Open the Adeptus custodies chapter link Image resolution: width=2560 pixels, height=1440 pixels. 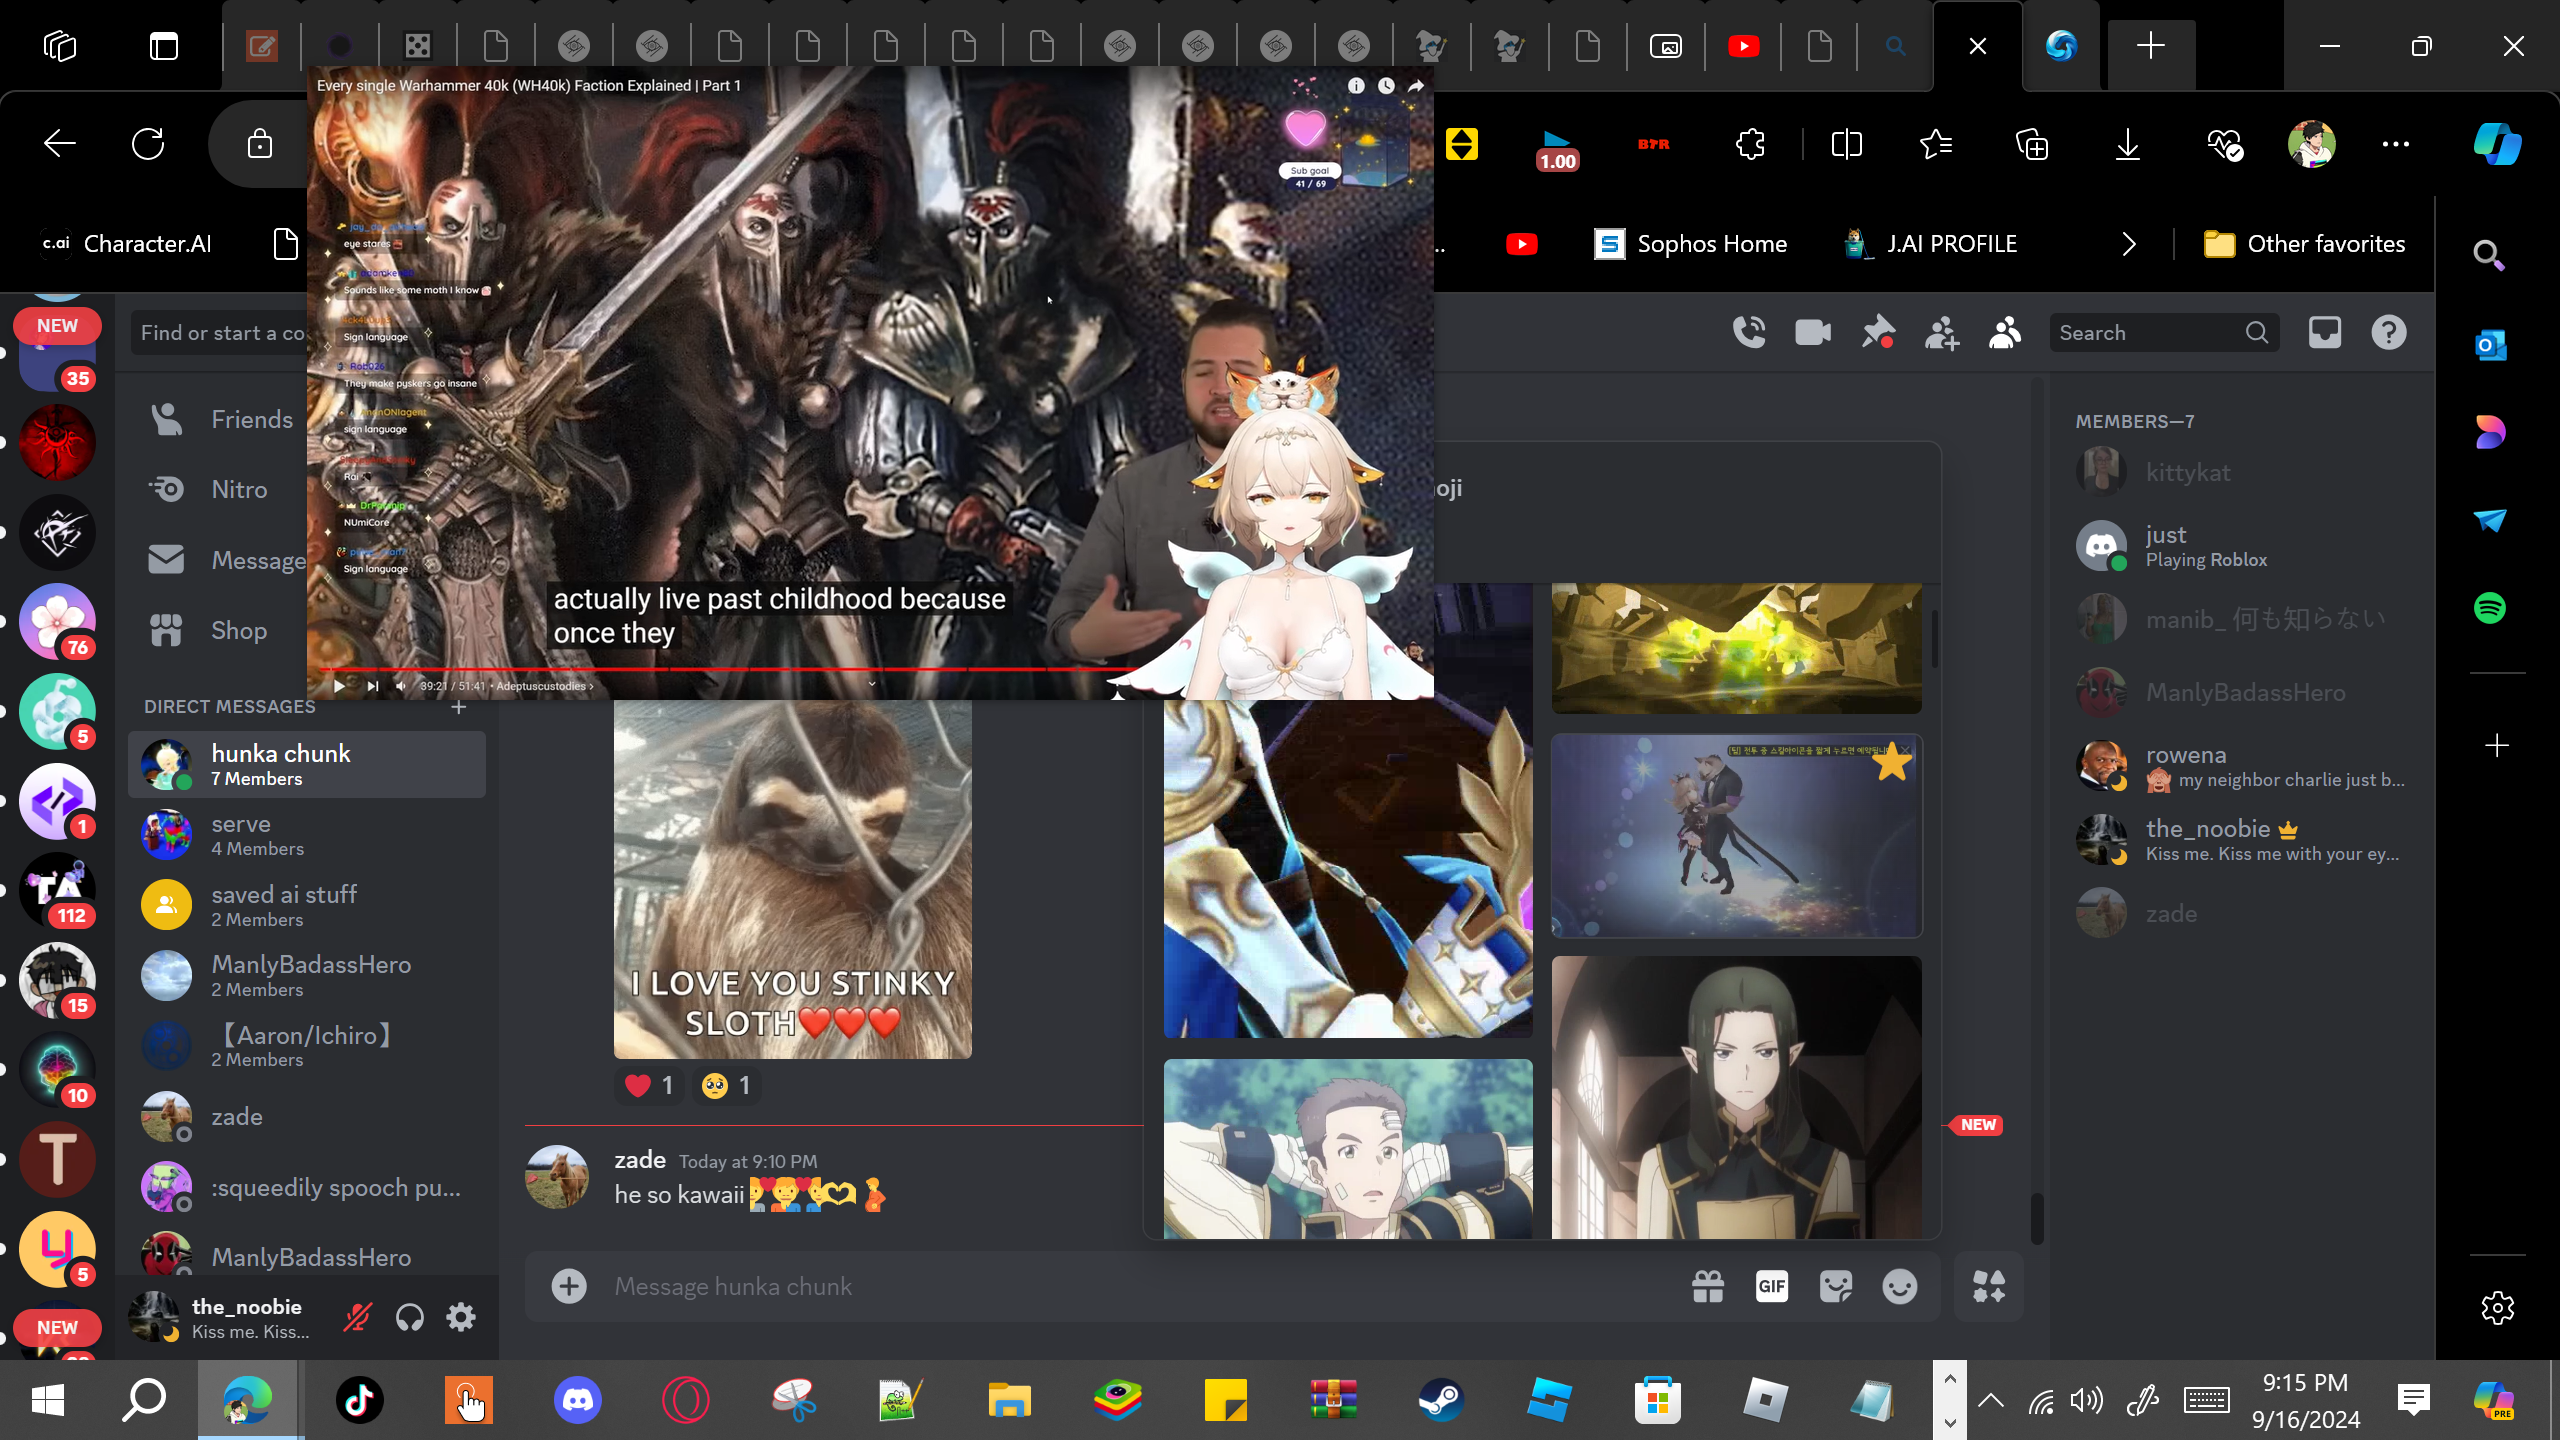545,686
